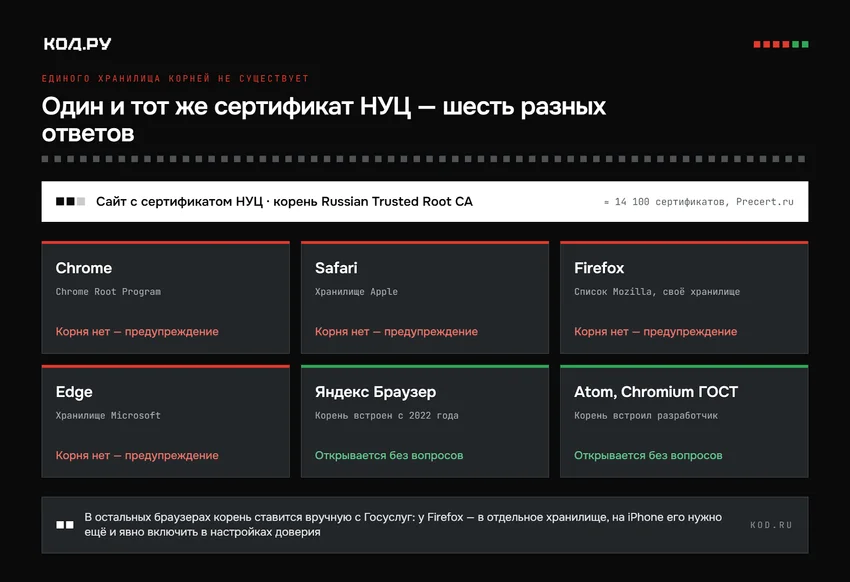Screen dimensions: 850x582
Task: Select the headline 'Один и тот же сертификат НУЦ'
Action: click(x=226, y=106)
